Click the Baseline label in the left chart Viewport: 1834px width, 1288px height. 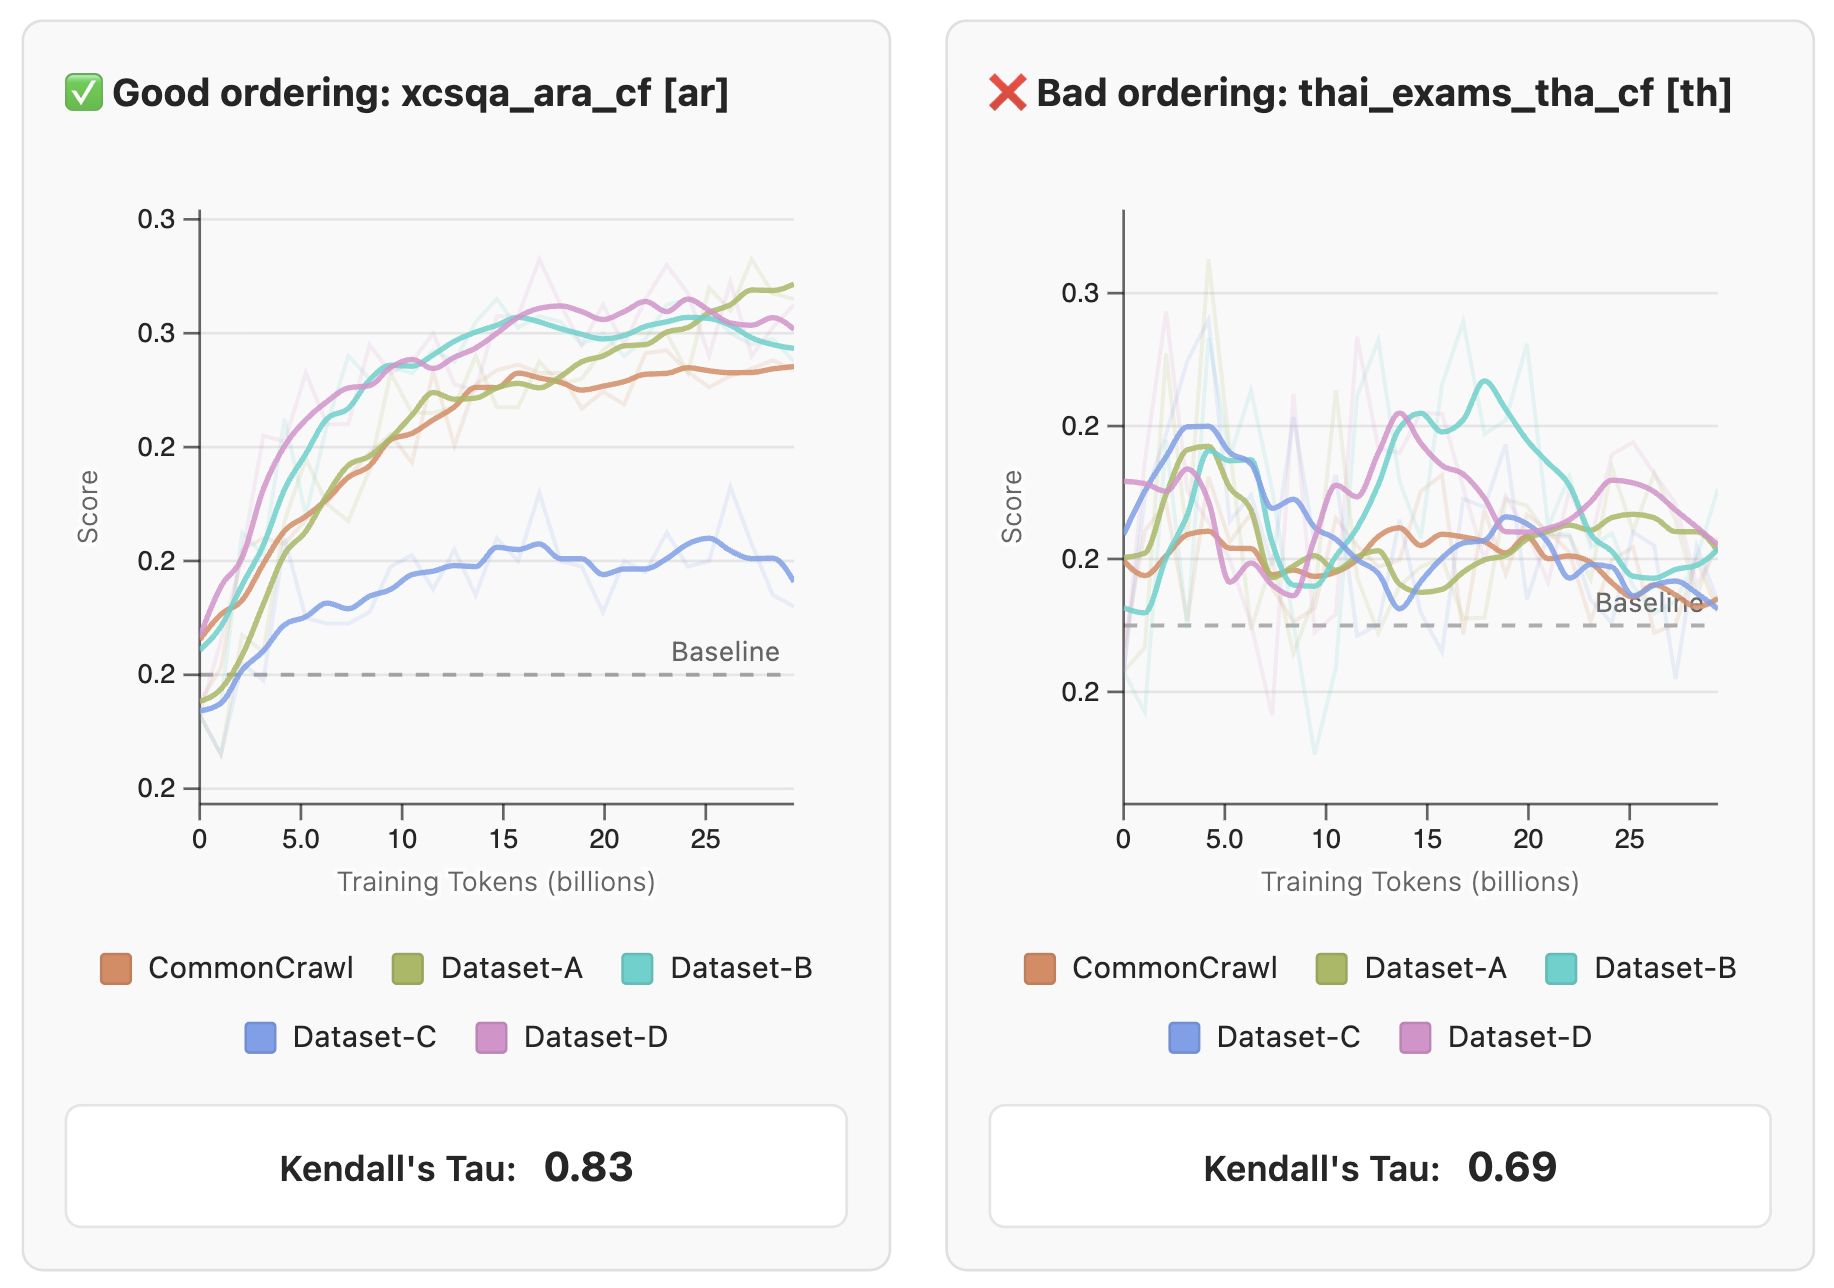click(725, 652)
